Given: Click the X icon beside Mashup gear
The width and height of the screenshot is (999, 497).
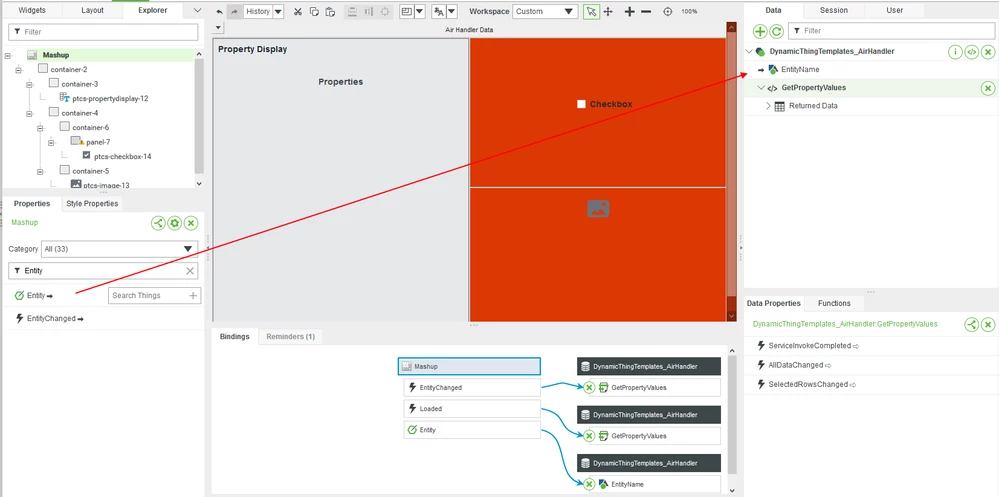Looking at the screenshot, I should (190, 223).
